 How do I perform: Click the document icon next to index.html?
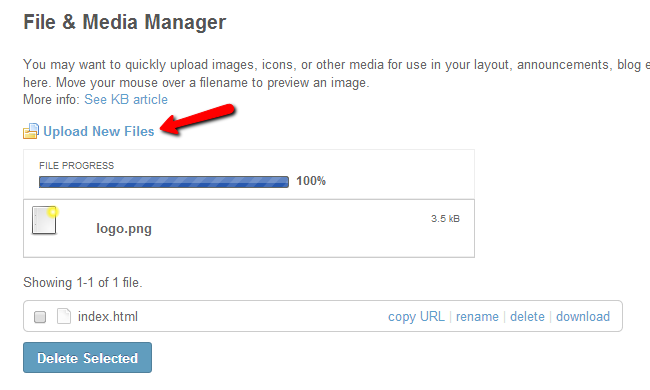click(x=63, y=316)
